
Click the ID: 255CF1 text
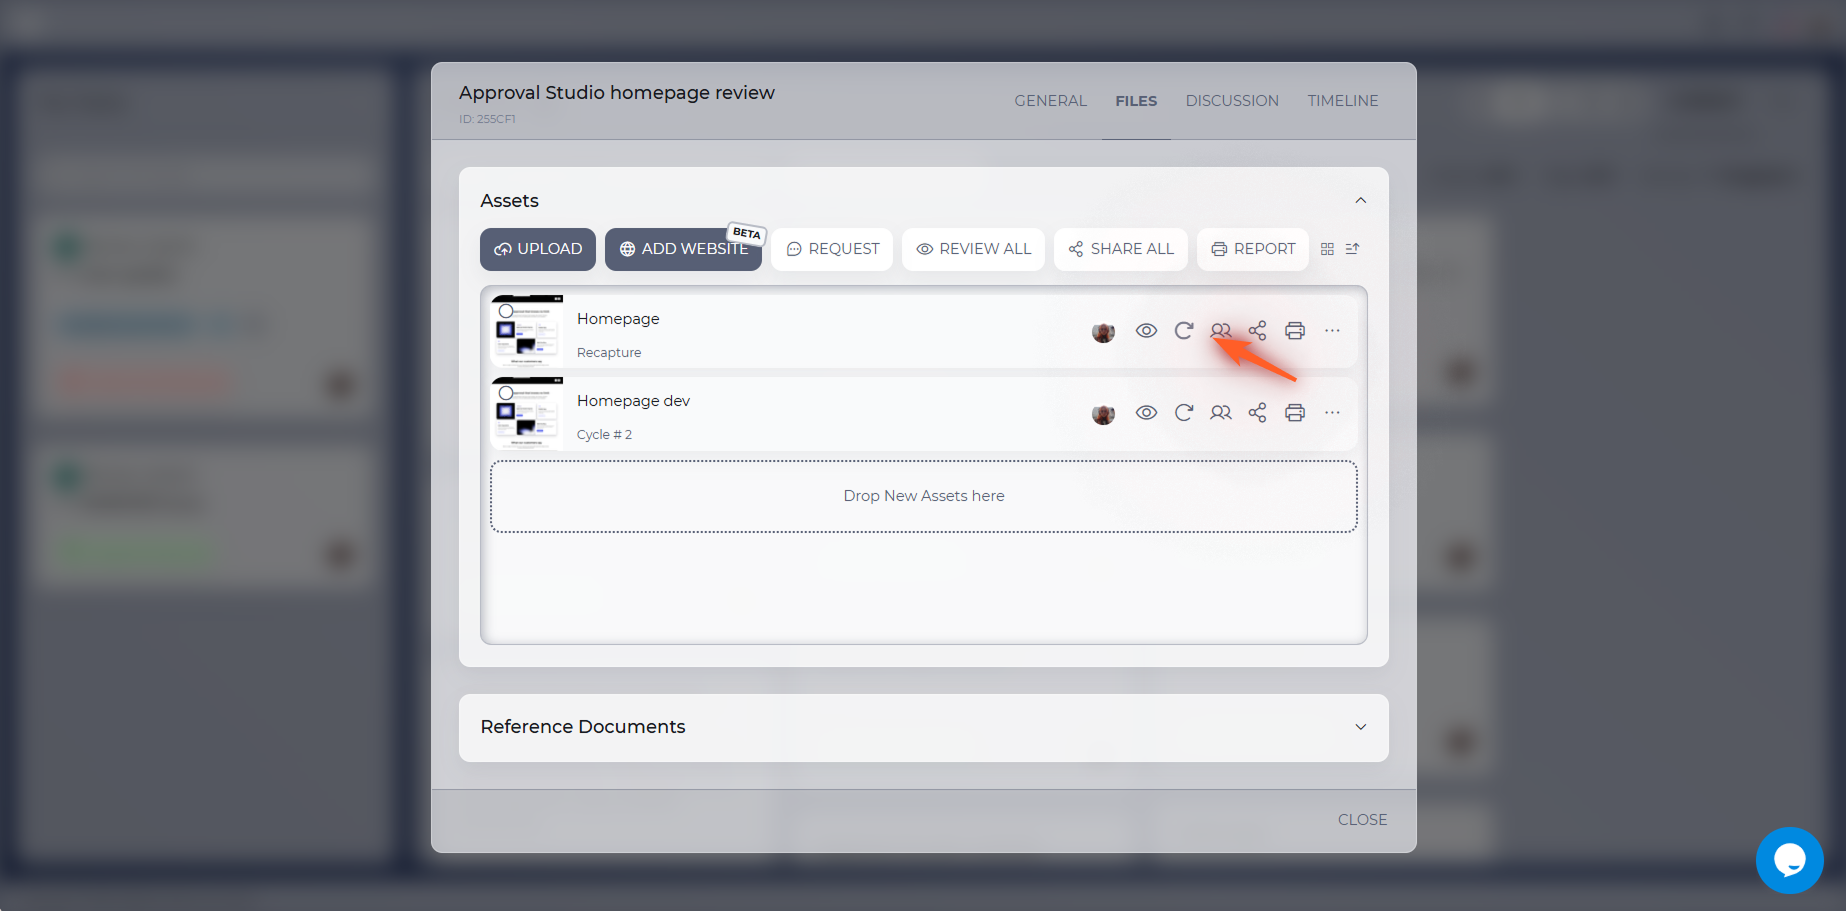pos(487,119)
